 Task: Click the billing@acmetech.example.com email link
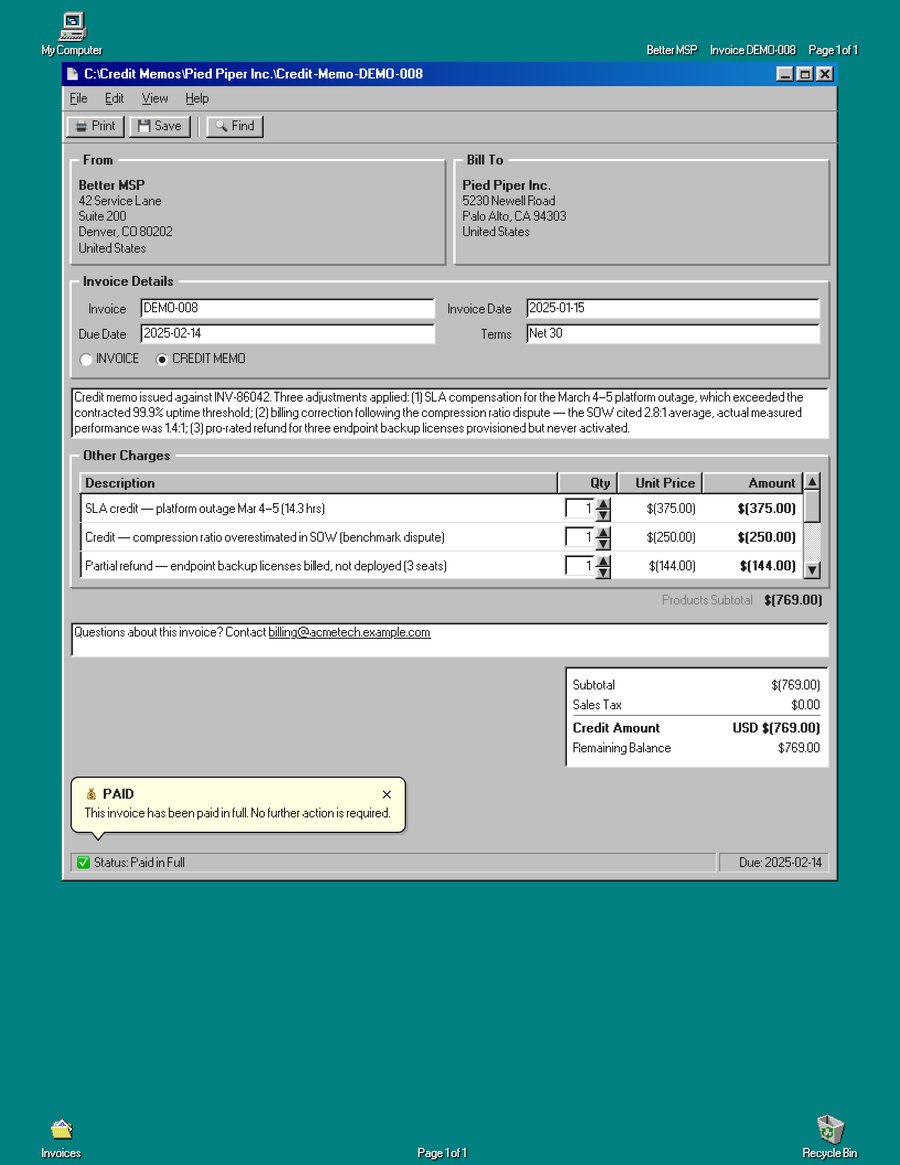(x=349, y=632)
